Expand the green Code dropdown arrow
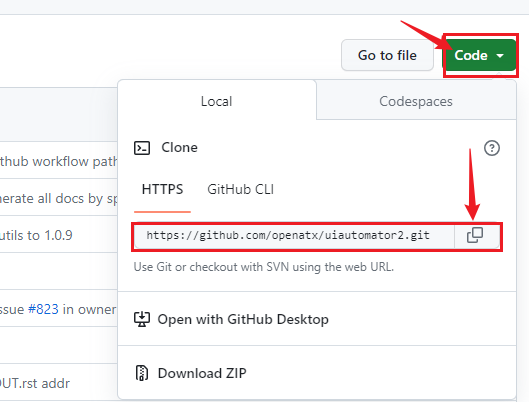Screen dimensions: 529x402 [500, 56]
